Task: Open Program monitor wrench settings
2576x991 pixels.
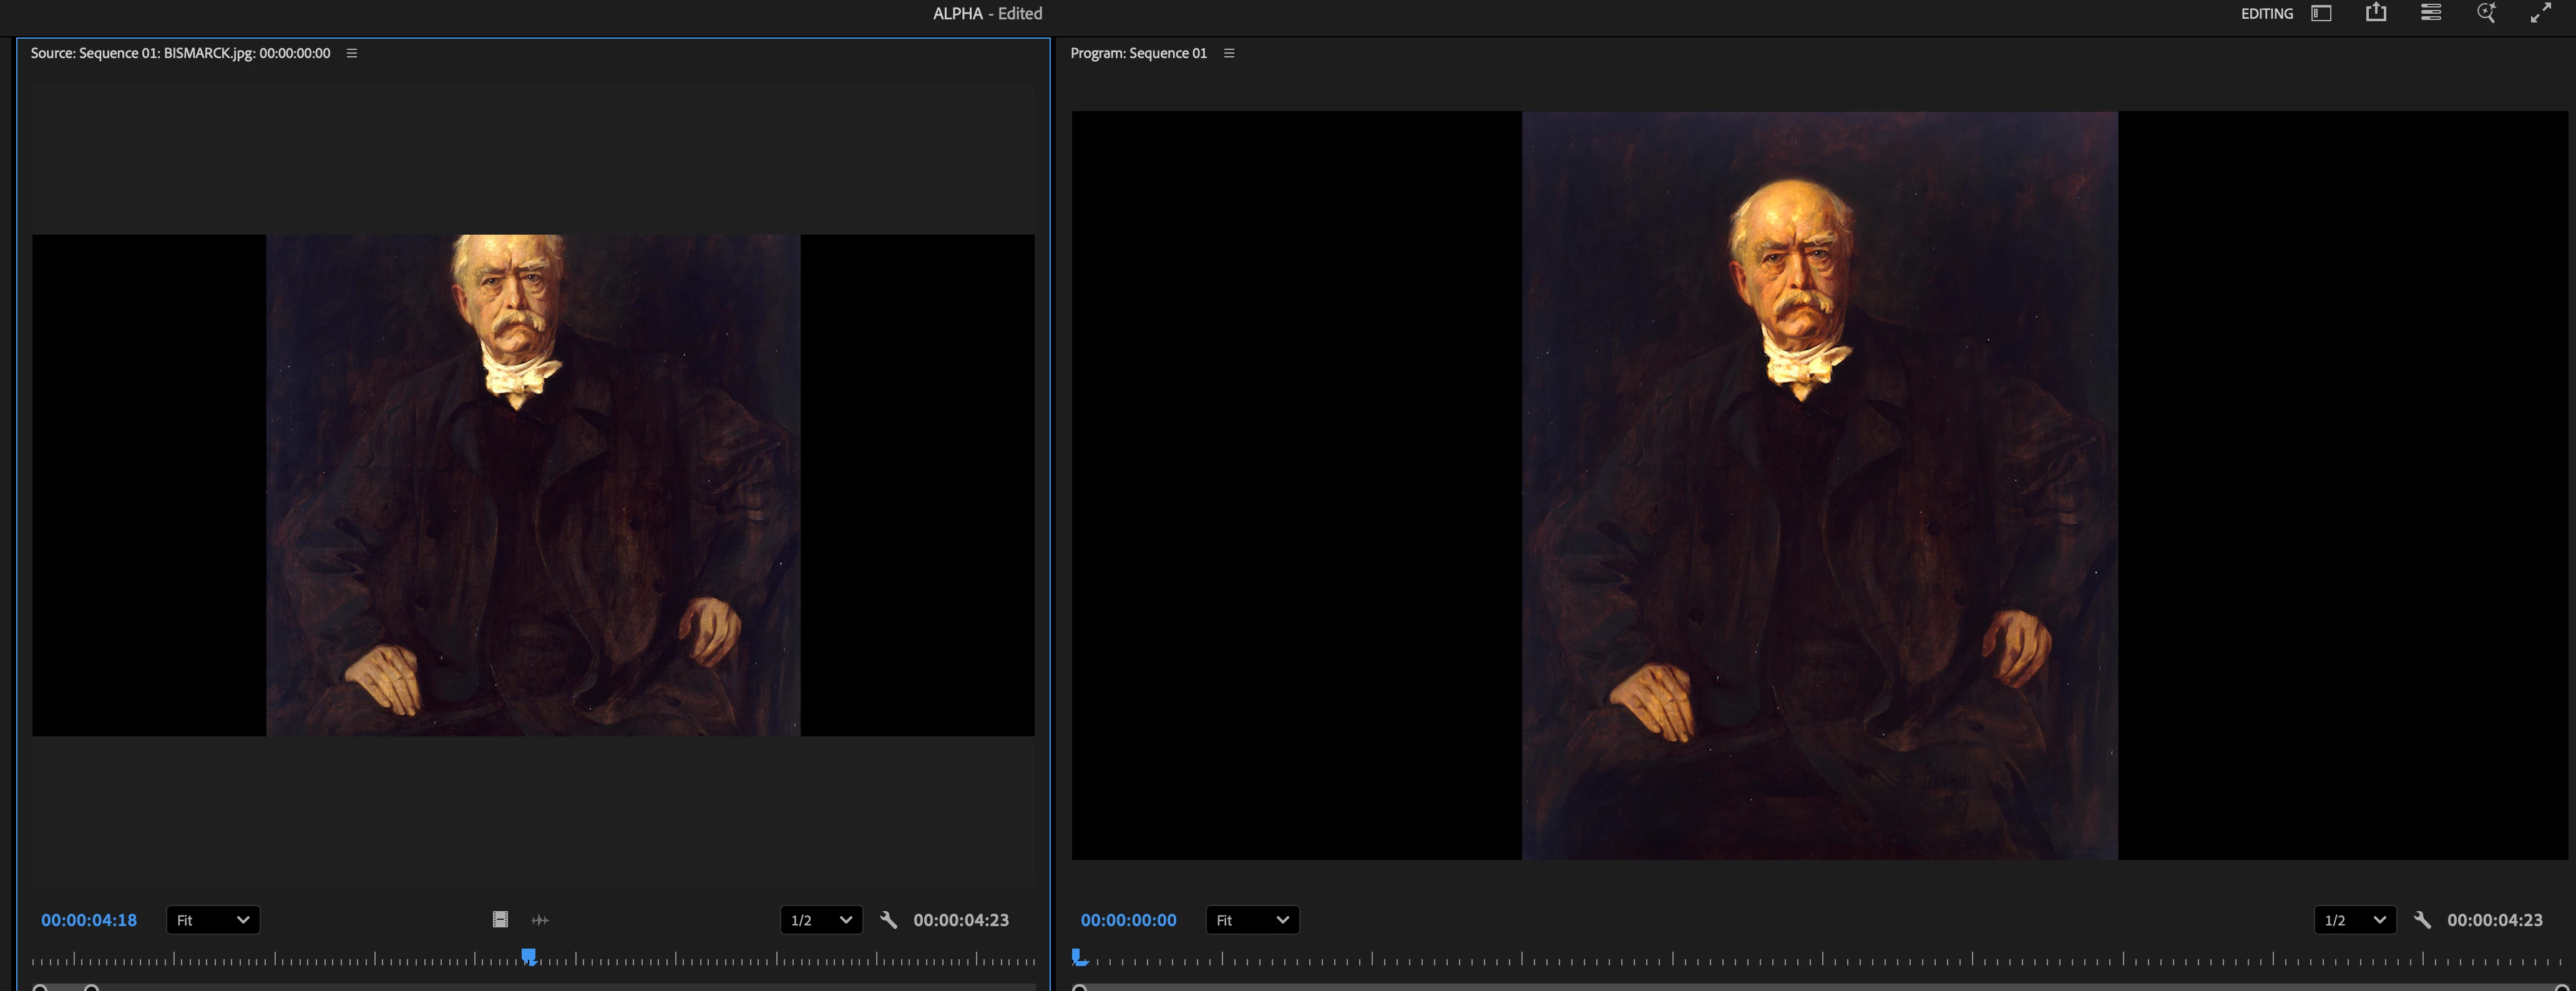Action: click(2422, 920)
